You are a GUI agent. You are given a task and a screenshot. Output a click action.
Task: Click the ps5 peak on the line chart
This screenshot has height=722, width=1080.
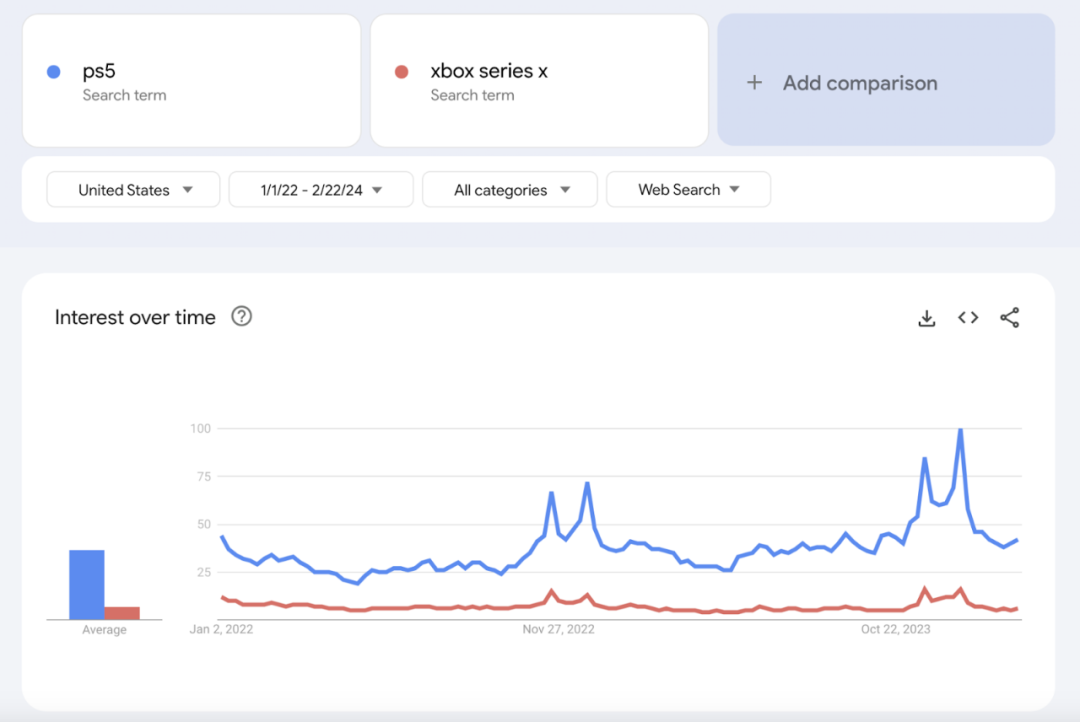pos(959,429)
